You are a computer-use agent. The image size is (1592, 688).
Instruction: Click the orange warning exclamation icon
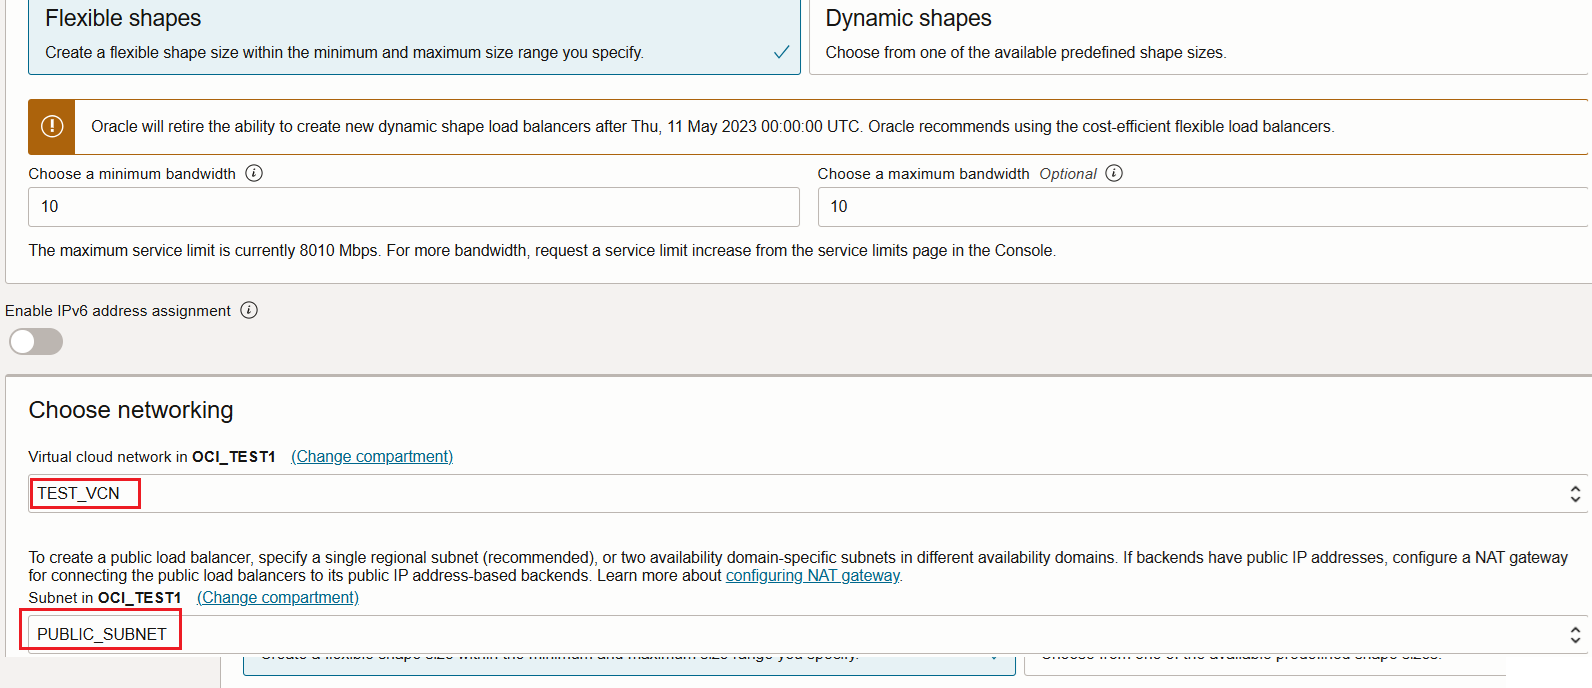pyautogui.click(x=52, y=127)
